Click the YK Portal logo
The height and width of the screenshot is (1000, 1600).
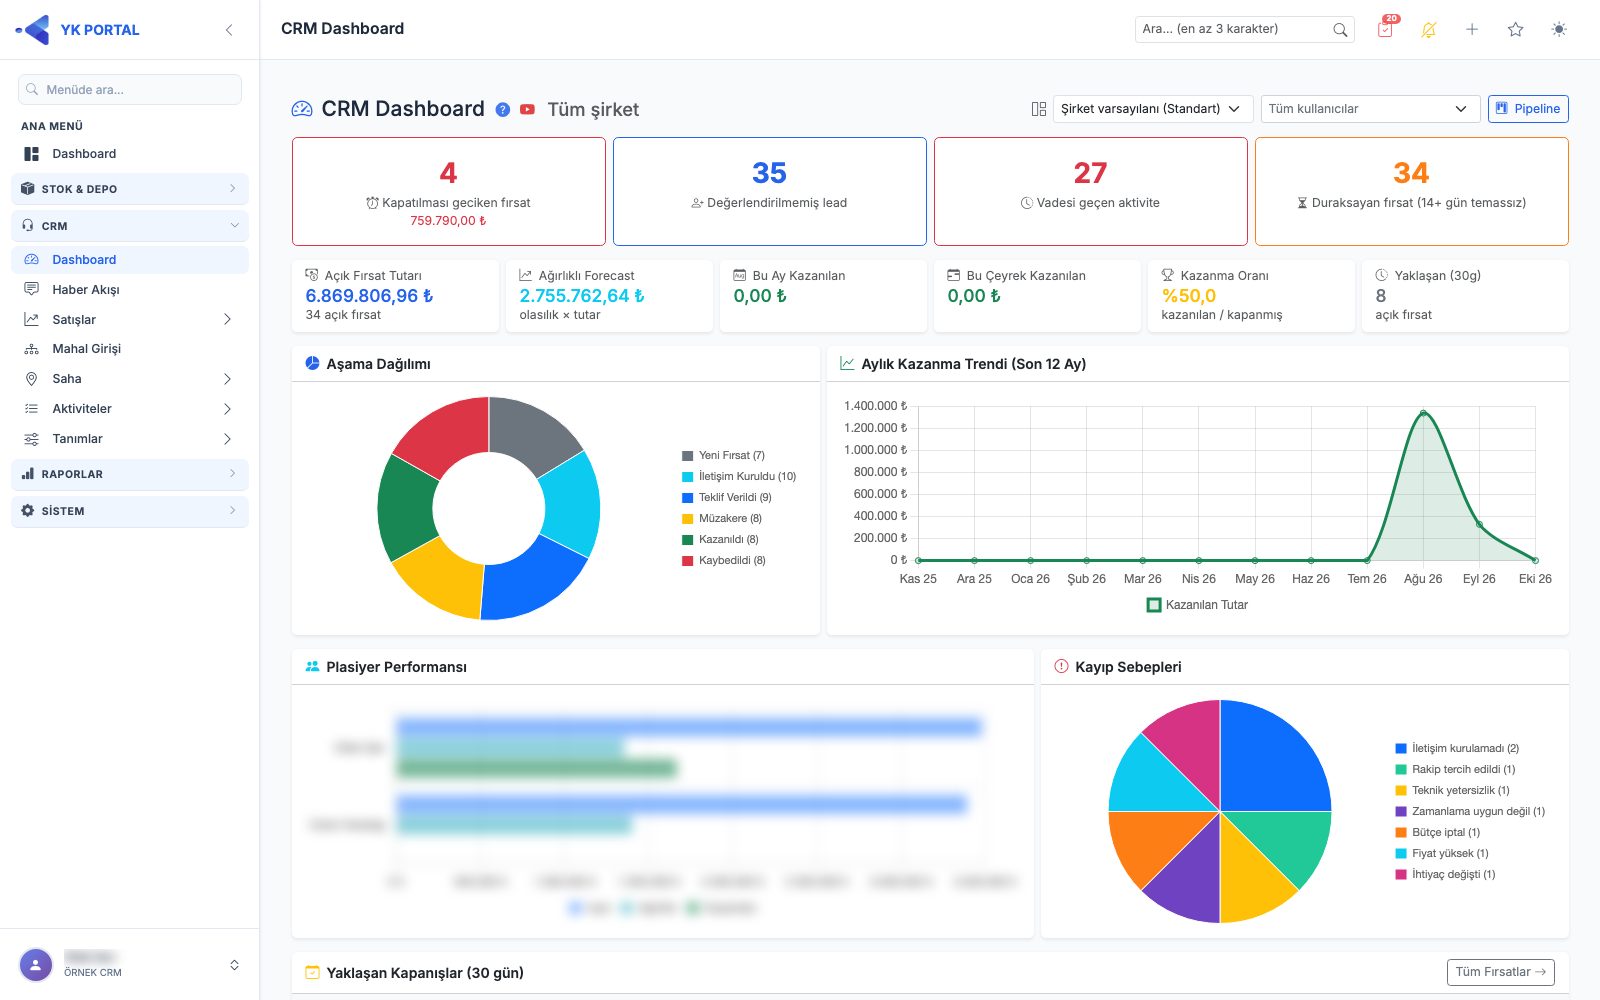(78, 30)
